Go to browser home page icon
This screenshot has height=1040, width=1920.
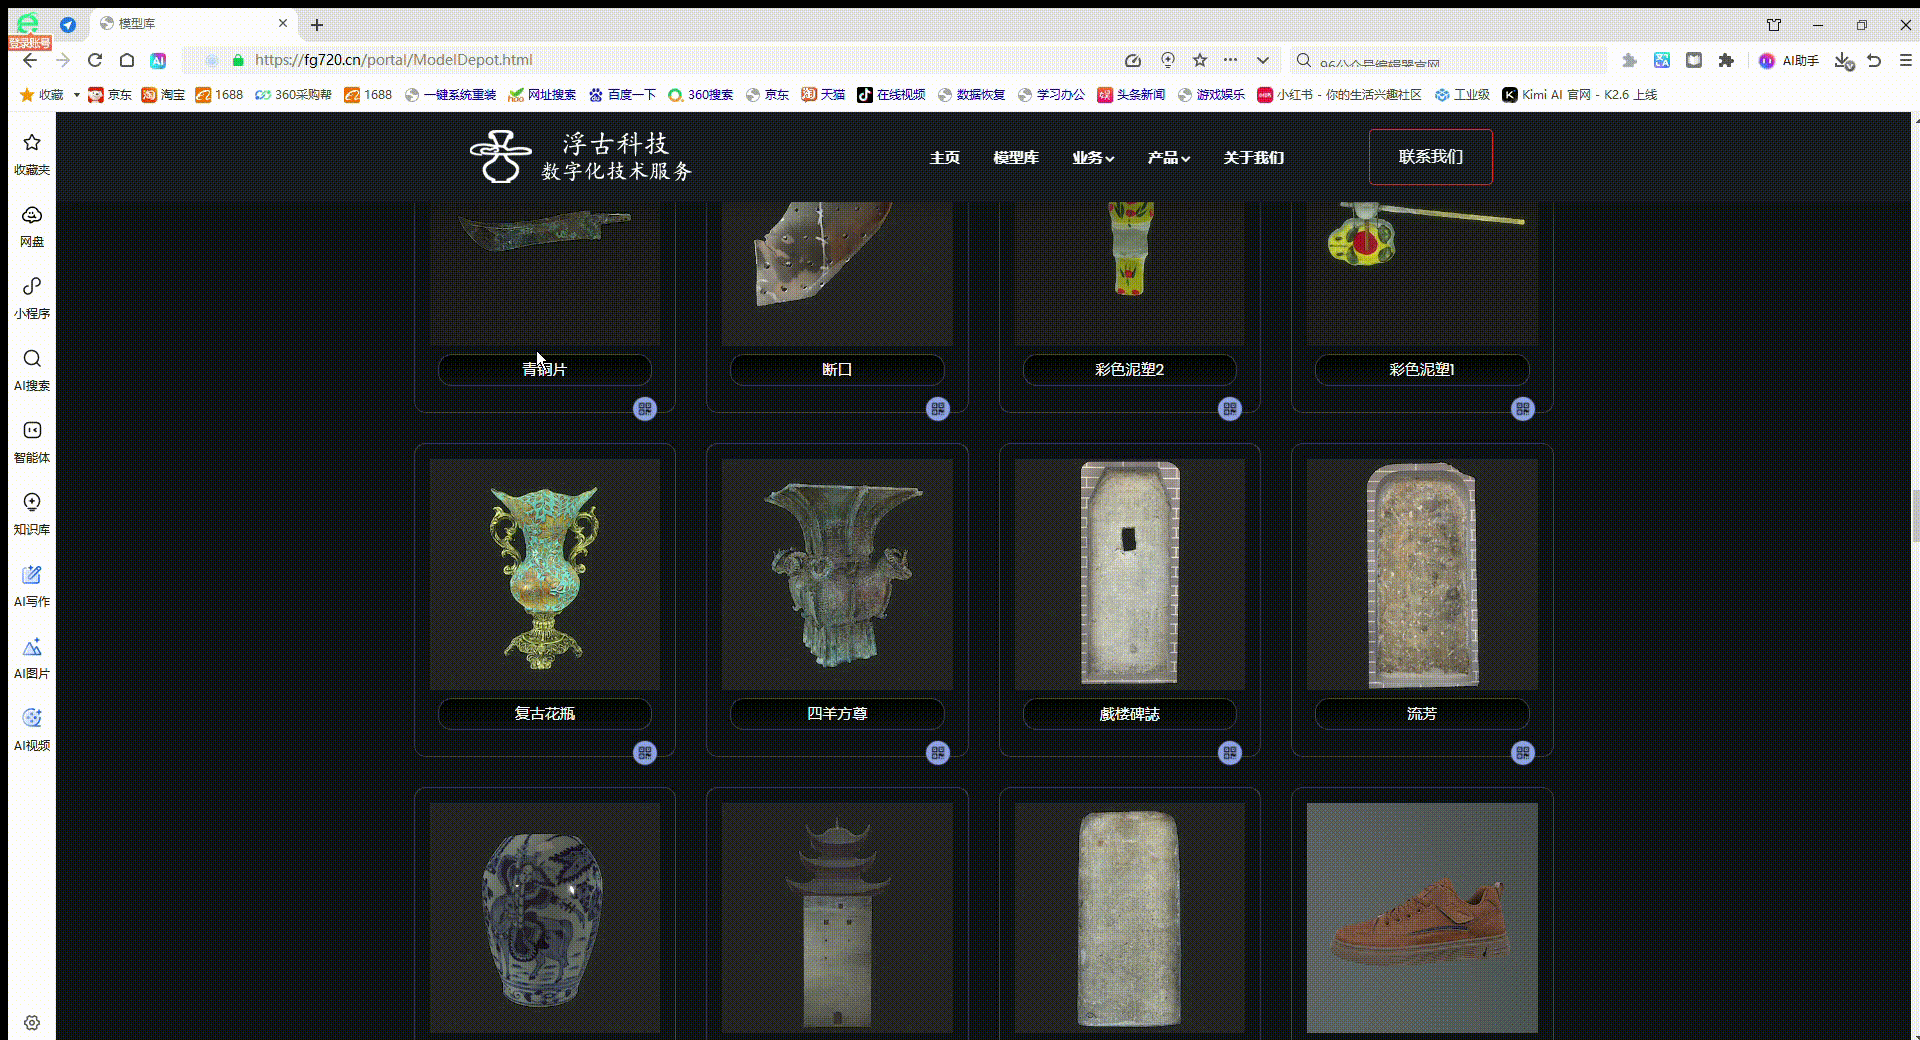pyautogui.click(x=127, y=60)
